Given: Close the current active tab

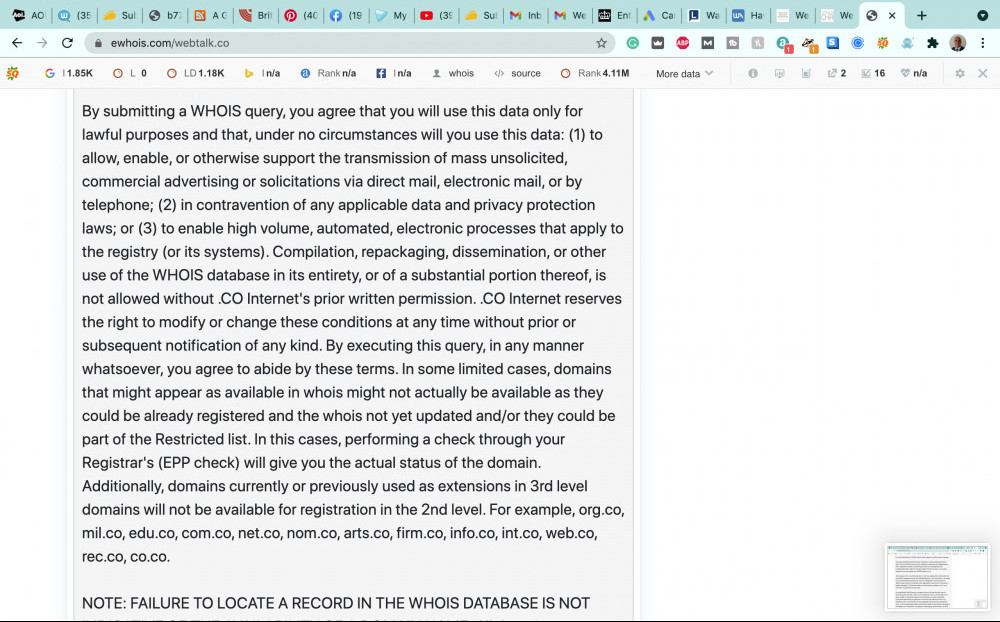Looking at the screenshot, I should coord(892,15).
